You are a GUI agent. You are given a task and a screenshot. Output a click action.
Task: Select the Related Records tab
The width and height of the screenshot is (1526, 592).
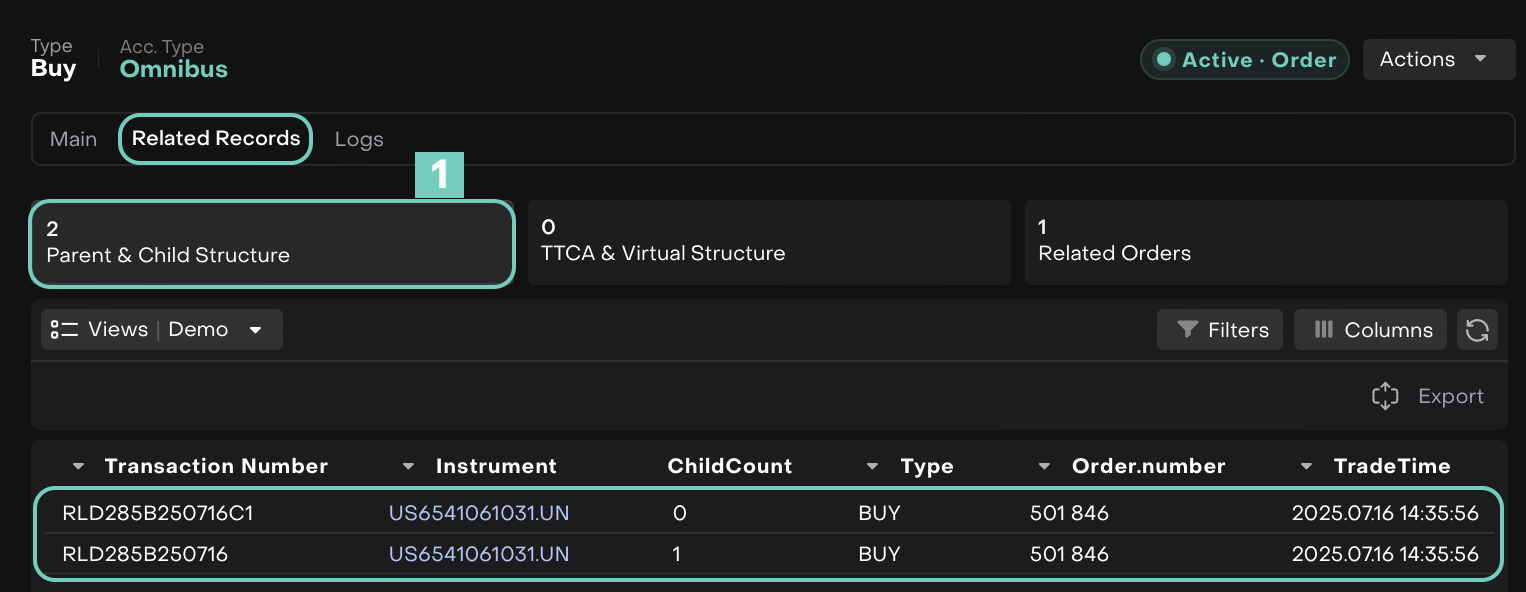pyautogui.click(x=216, y=139)
